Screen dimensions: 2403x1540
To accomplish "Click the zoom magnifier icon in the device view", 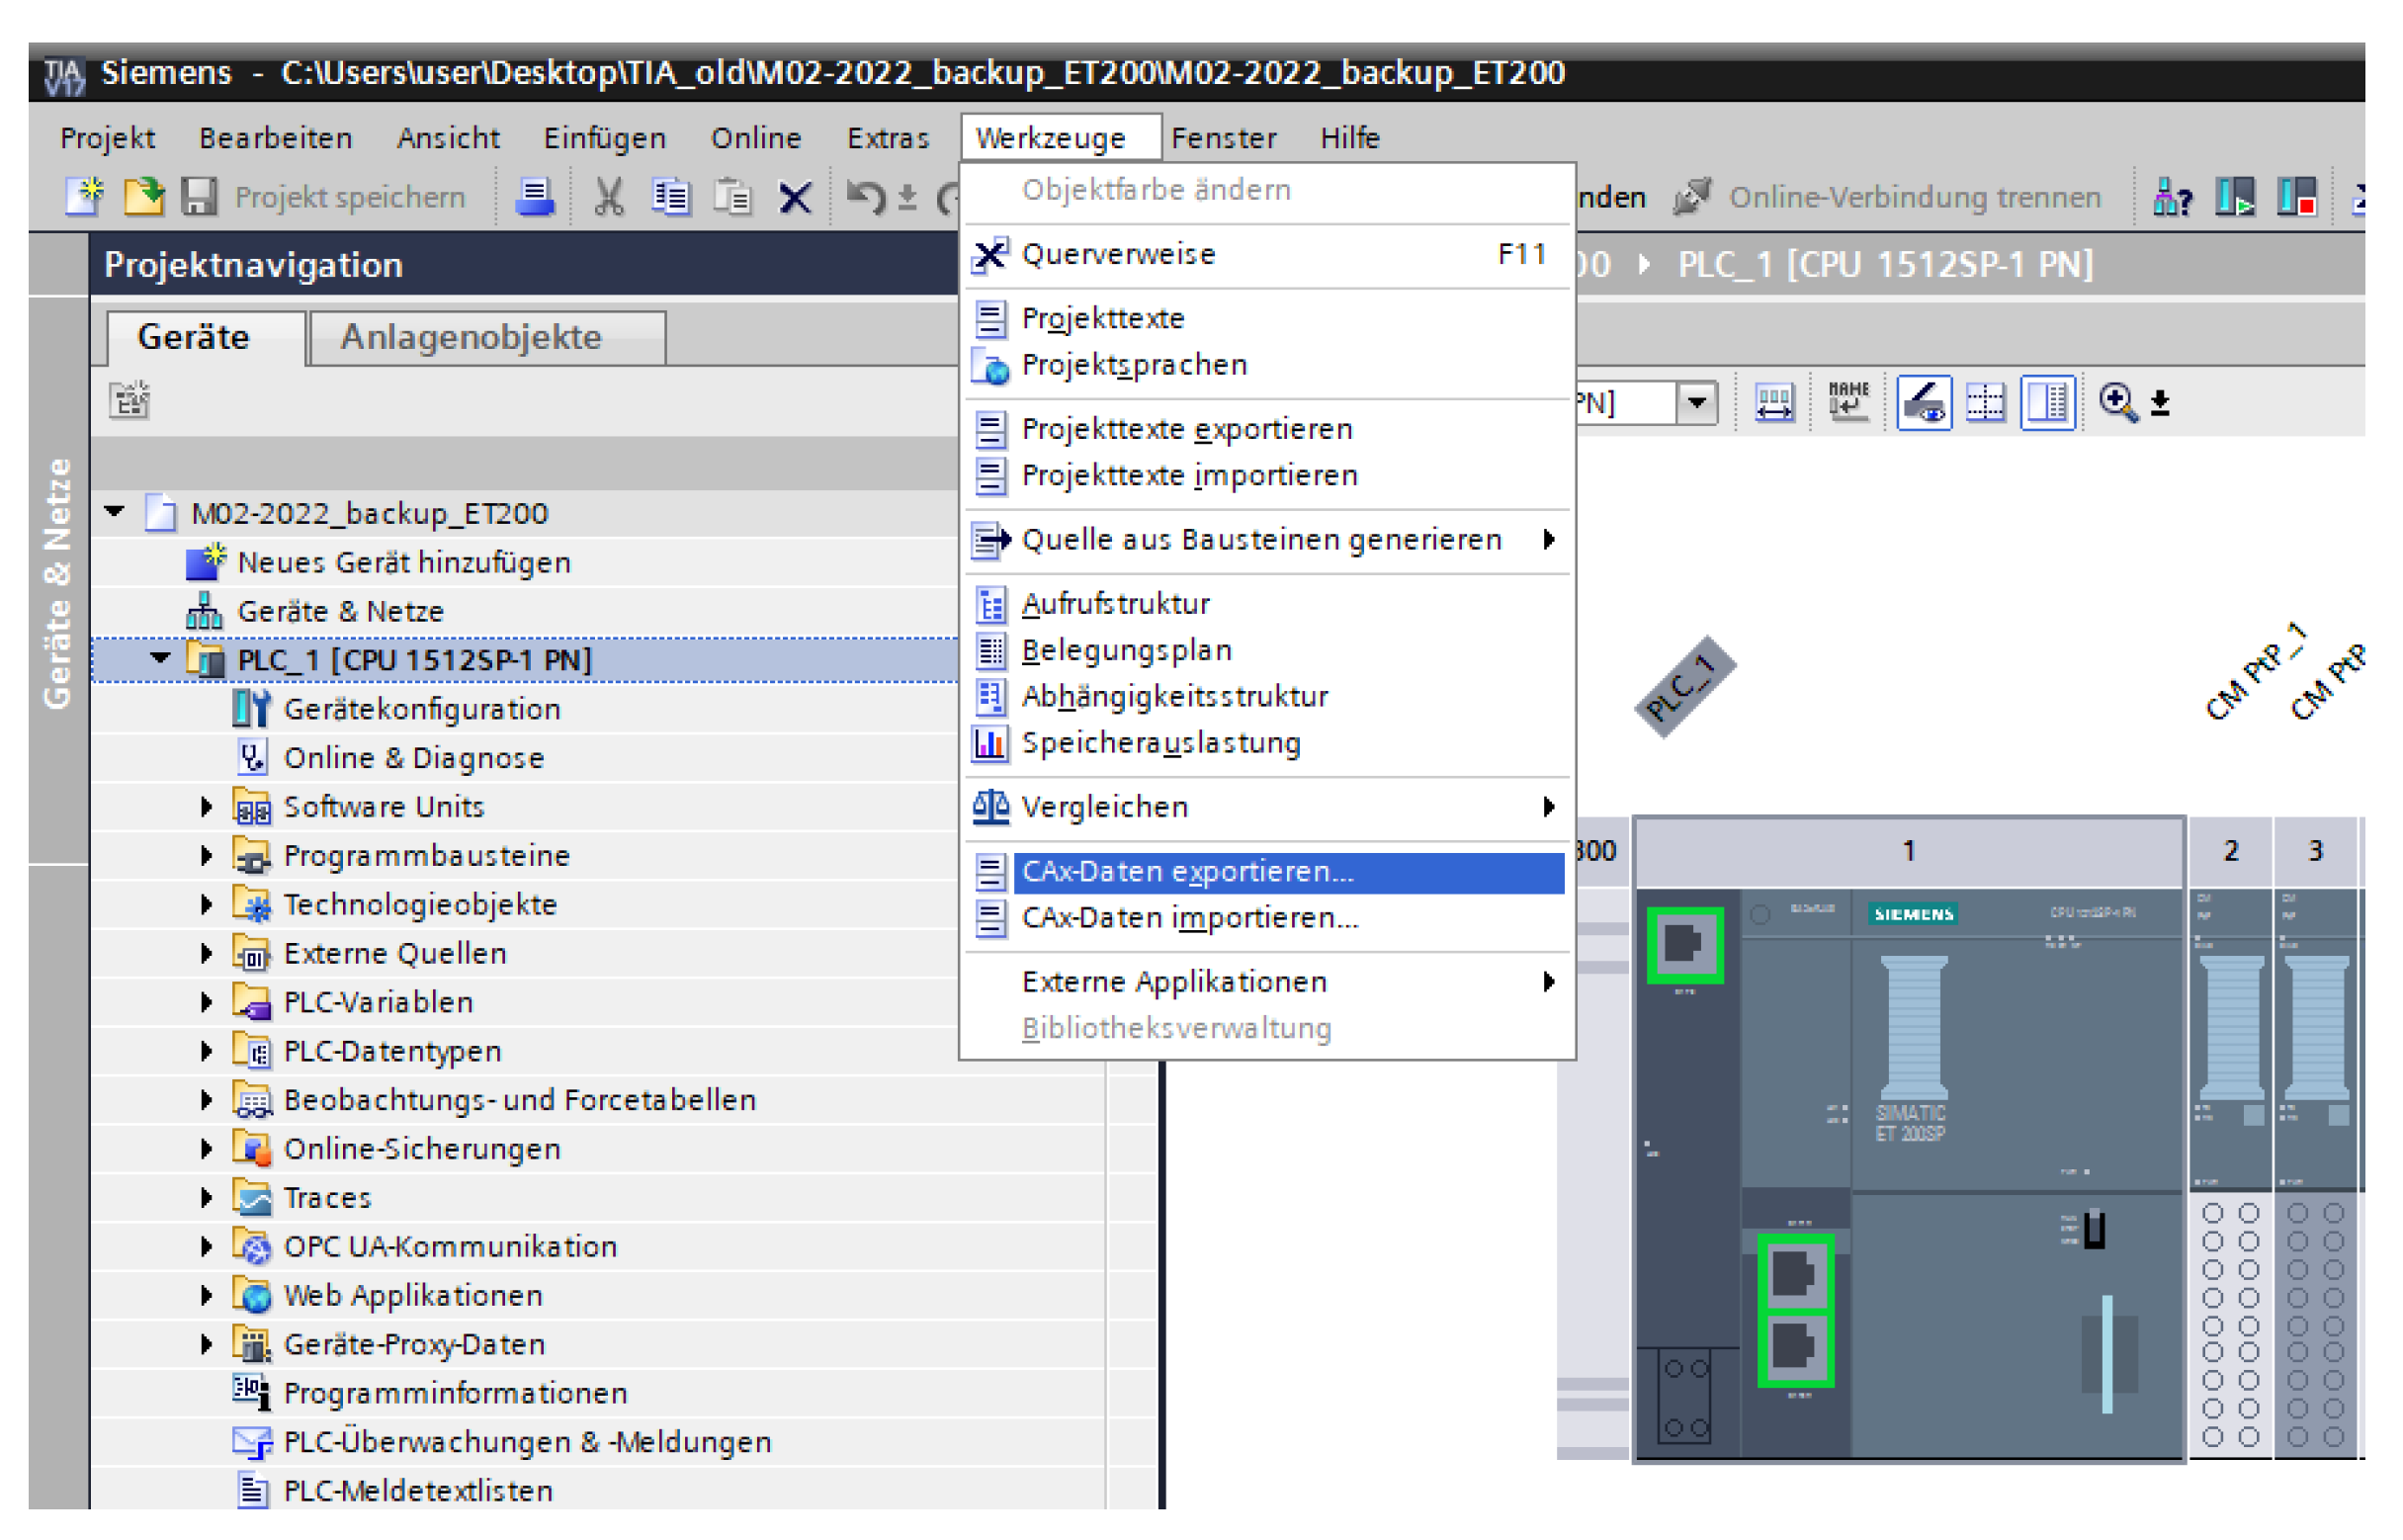I will pyautogui.click(x=2117, y=402).
